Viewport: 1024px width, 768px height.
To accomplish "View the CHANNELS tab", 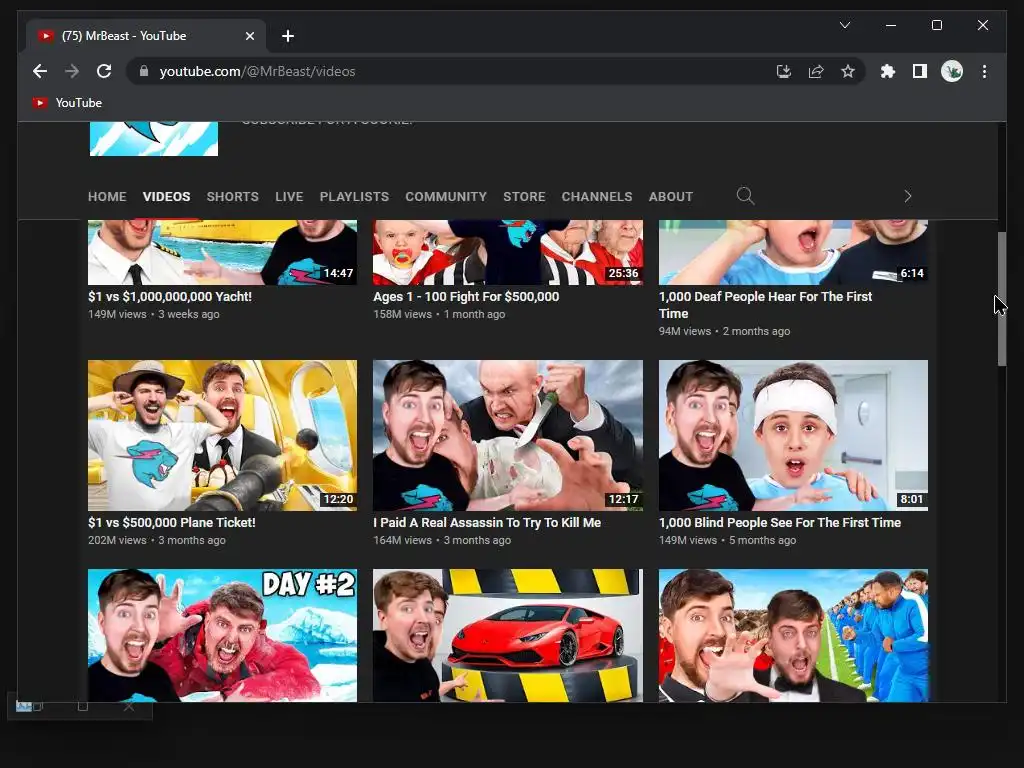I will 597,197.
